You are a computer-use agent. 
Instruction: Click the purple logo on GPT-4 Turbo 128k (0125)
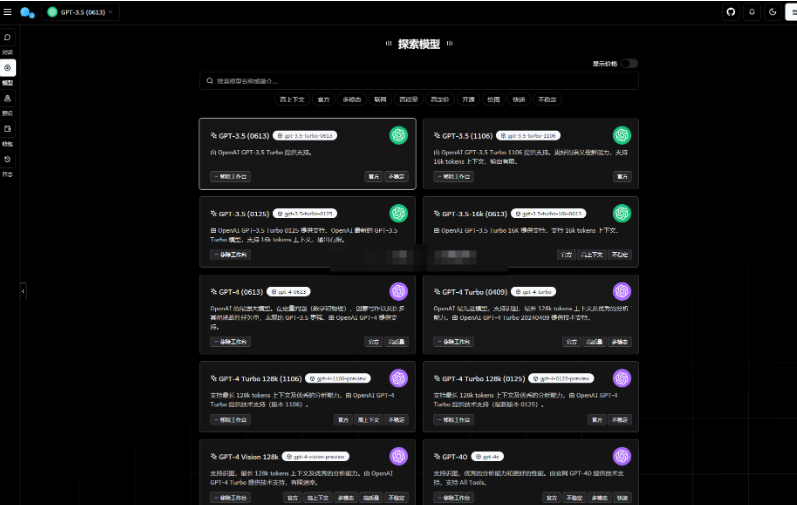pos(622,378)
